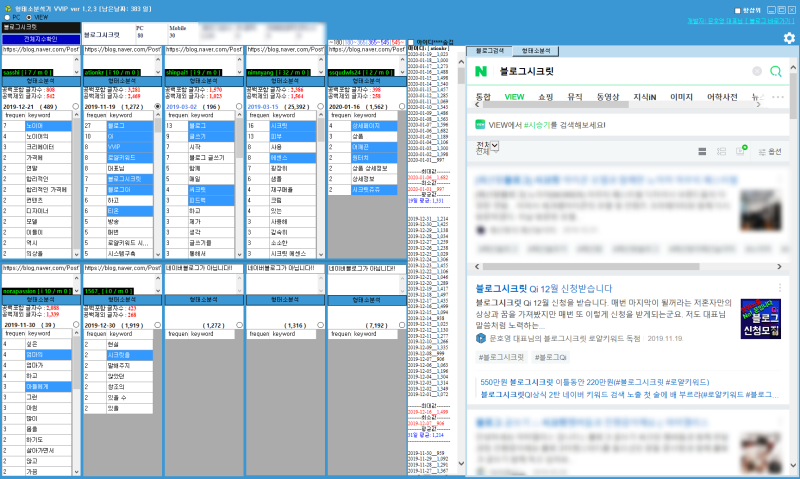Viewport: 800px width, 479px height.
Task: Select the VIEW radio button
Action: (29, 17)
